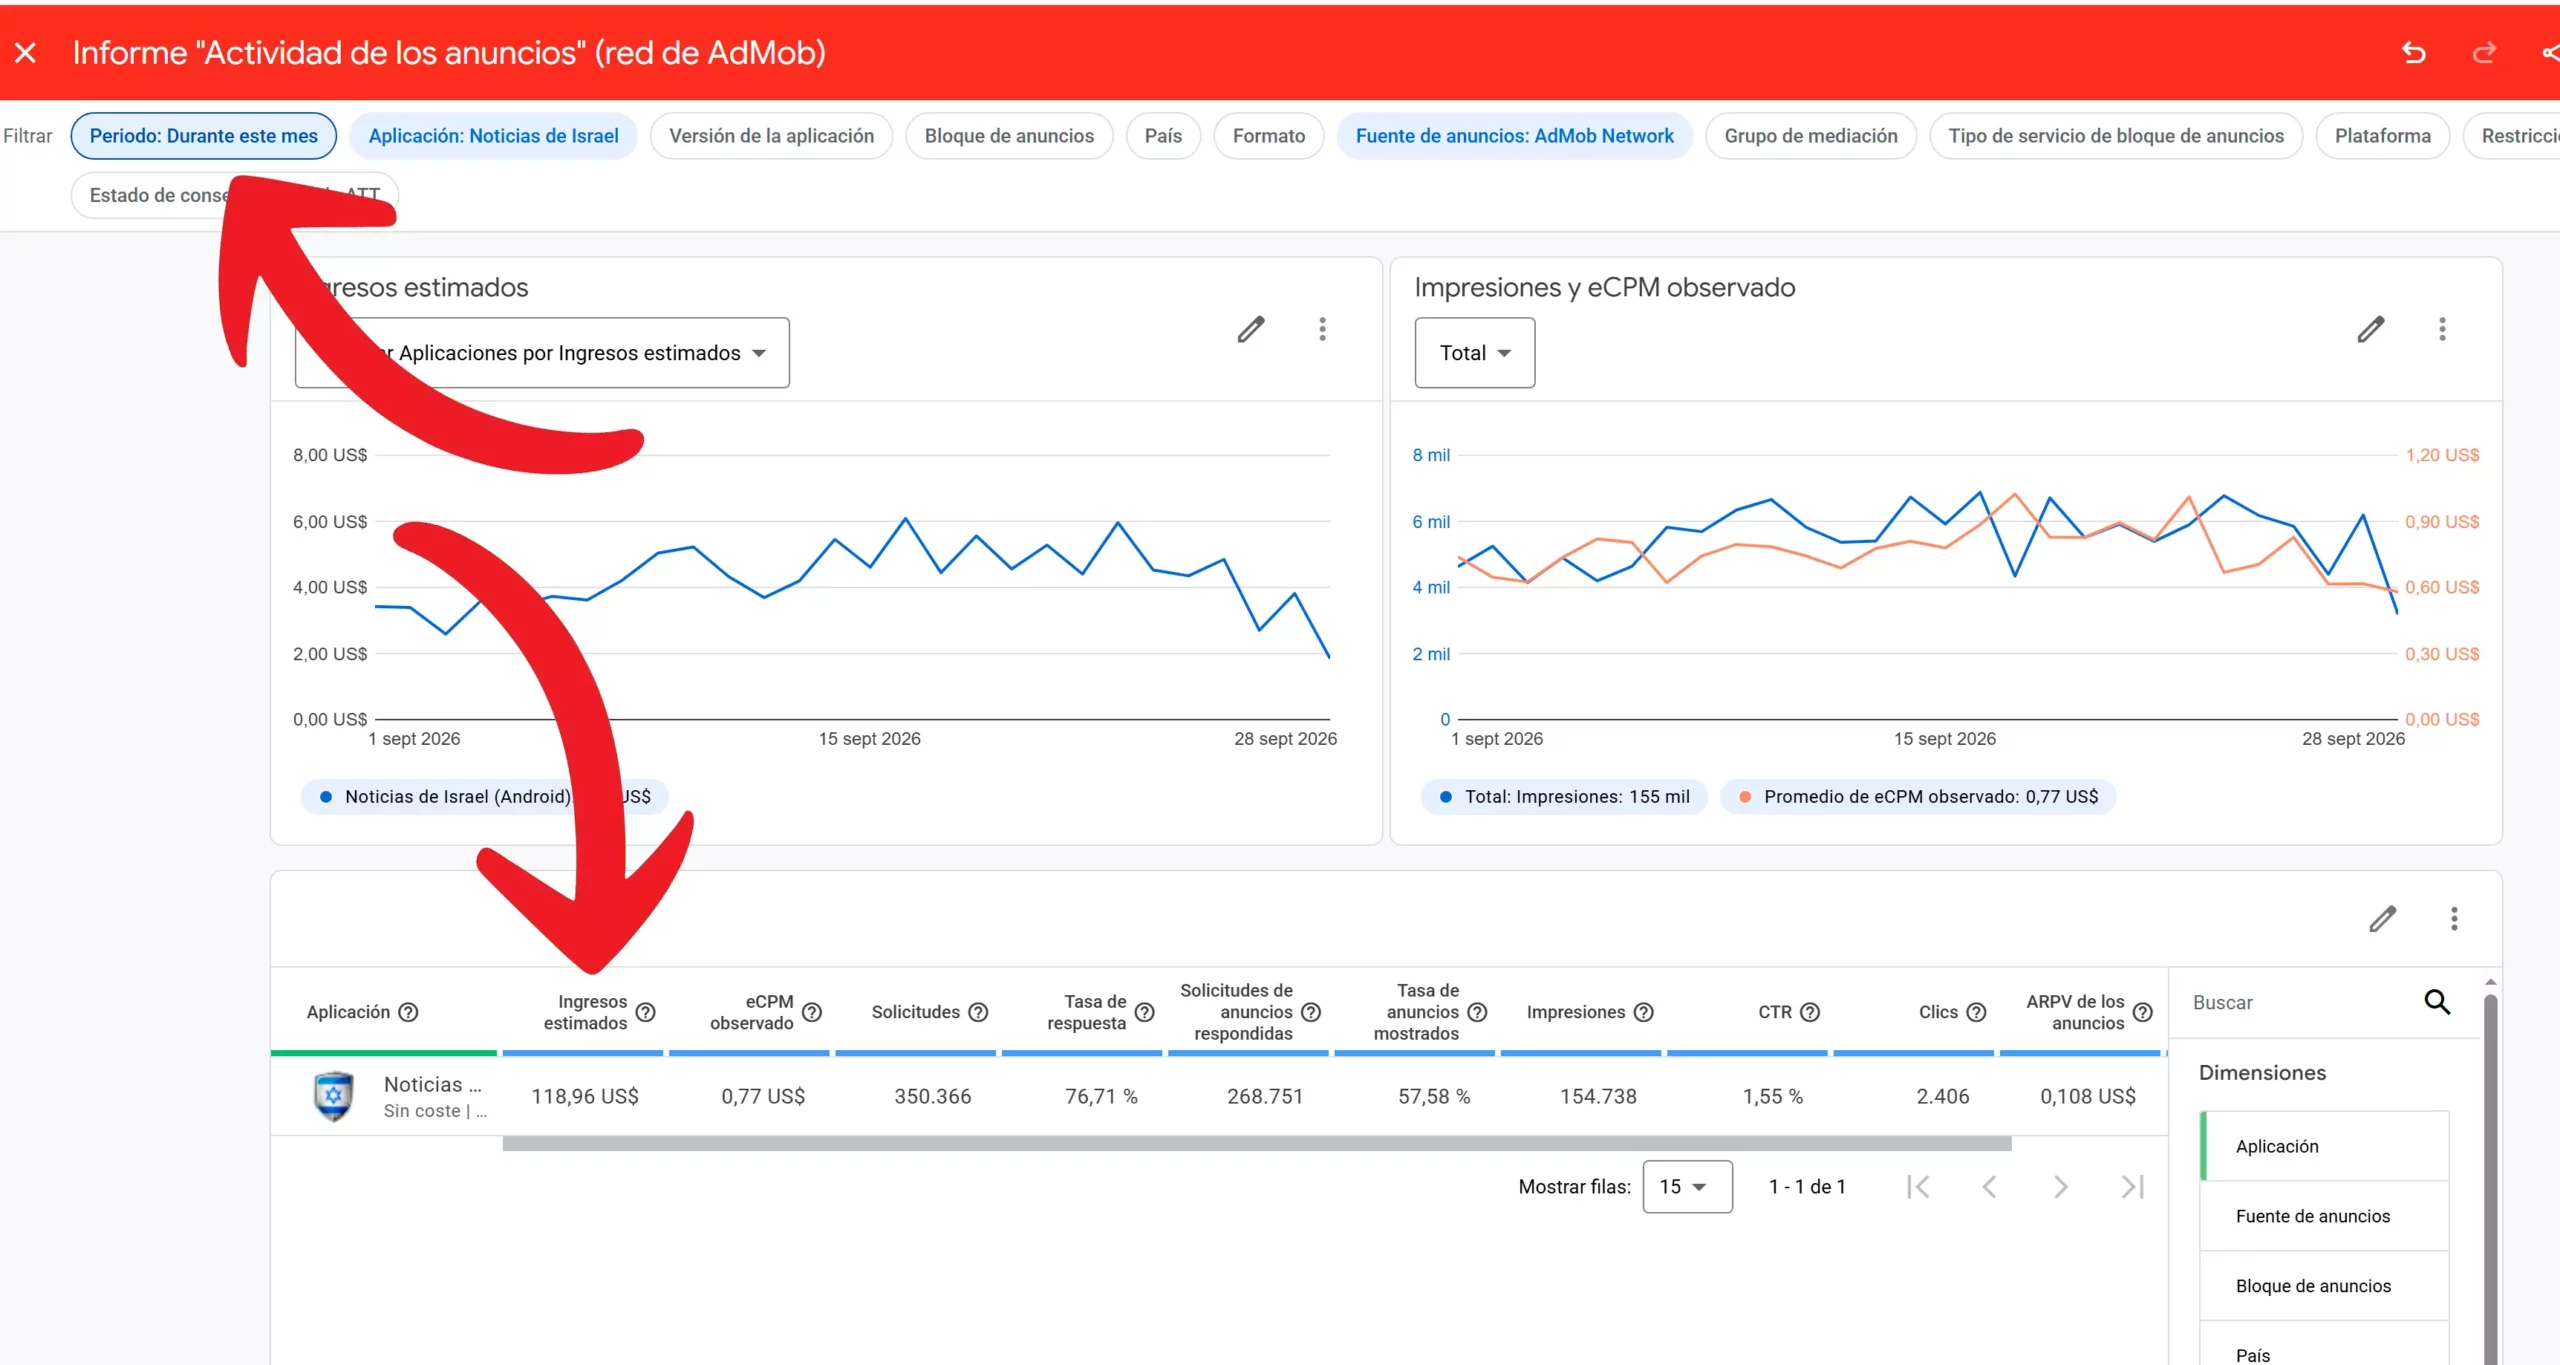Click the Buscar search field
2560x1365 pixels.
click(x=2300, y=1002)
